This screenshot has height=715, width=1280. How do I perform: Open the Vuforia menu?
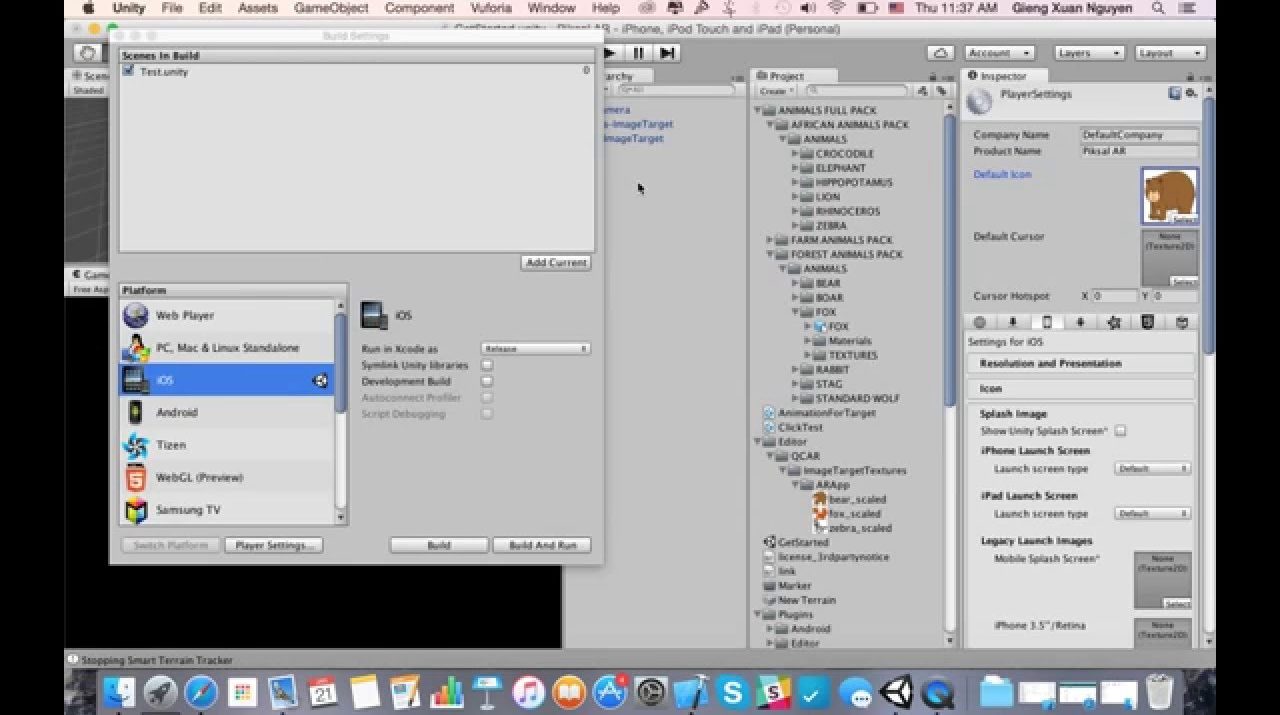pyautogui.click(x=491, y=8)
